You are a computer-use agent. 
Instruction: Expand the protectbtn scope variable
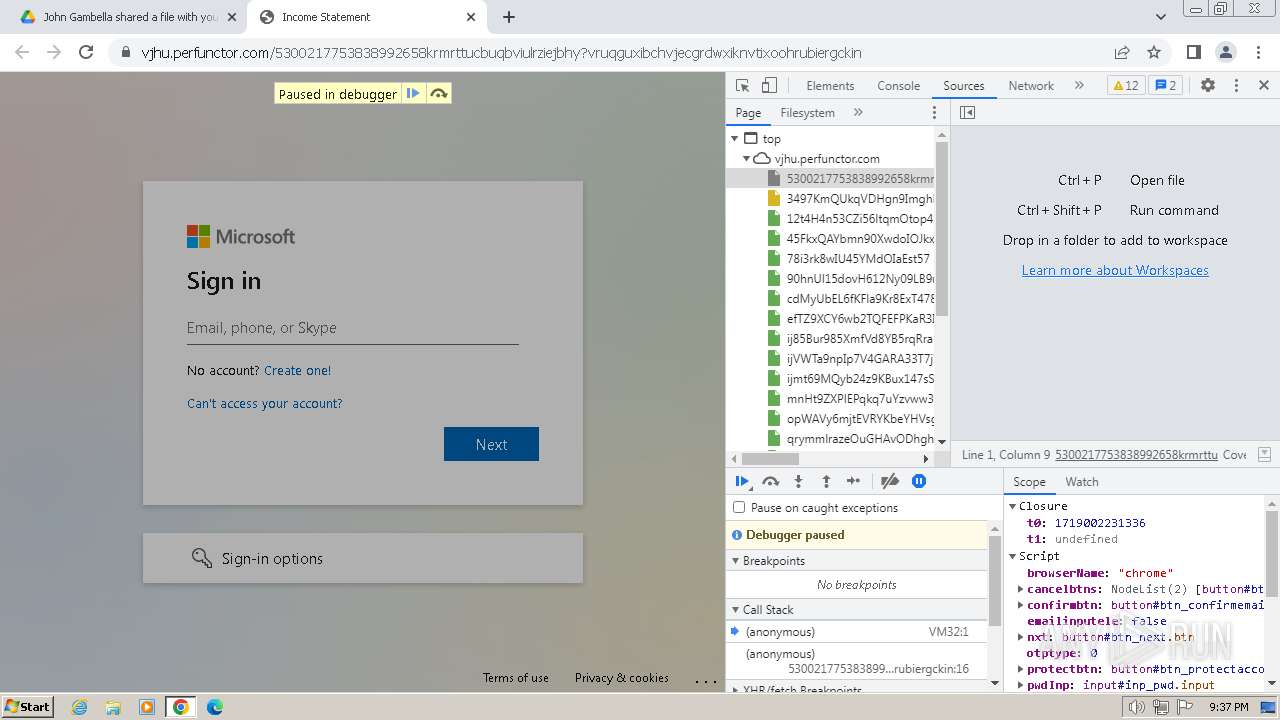coord(1021,670)
